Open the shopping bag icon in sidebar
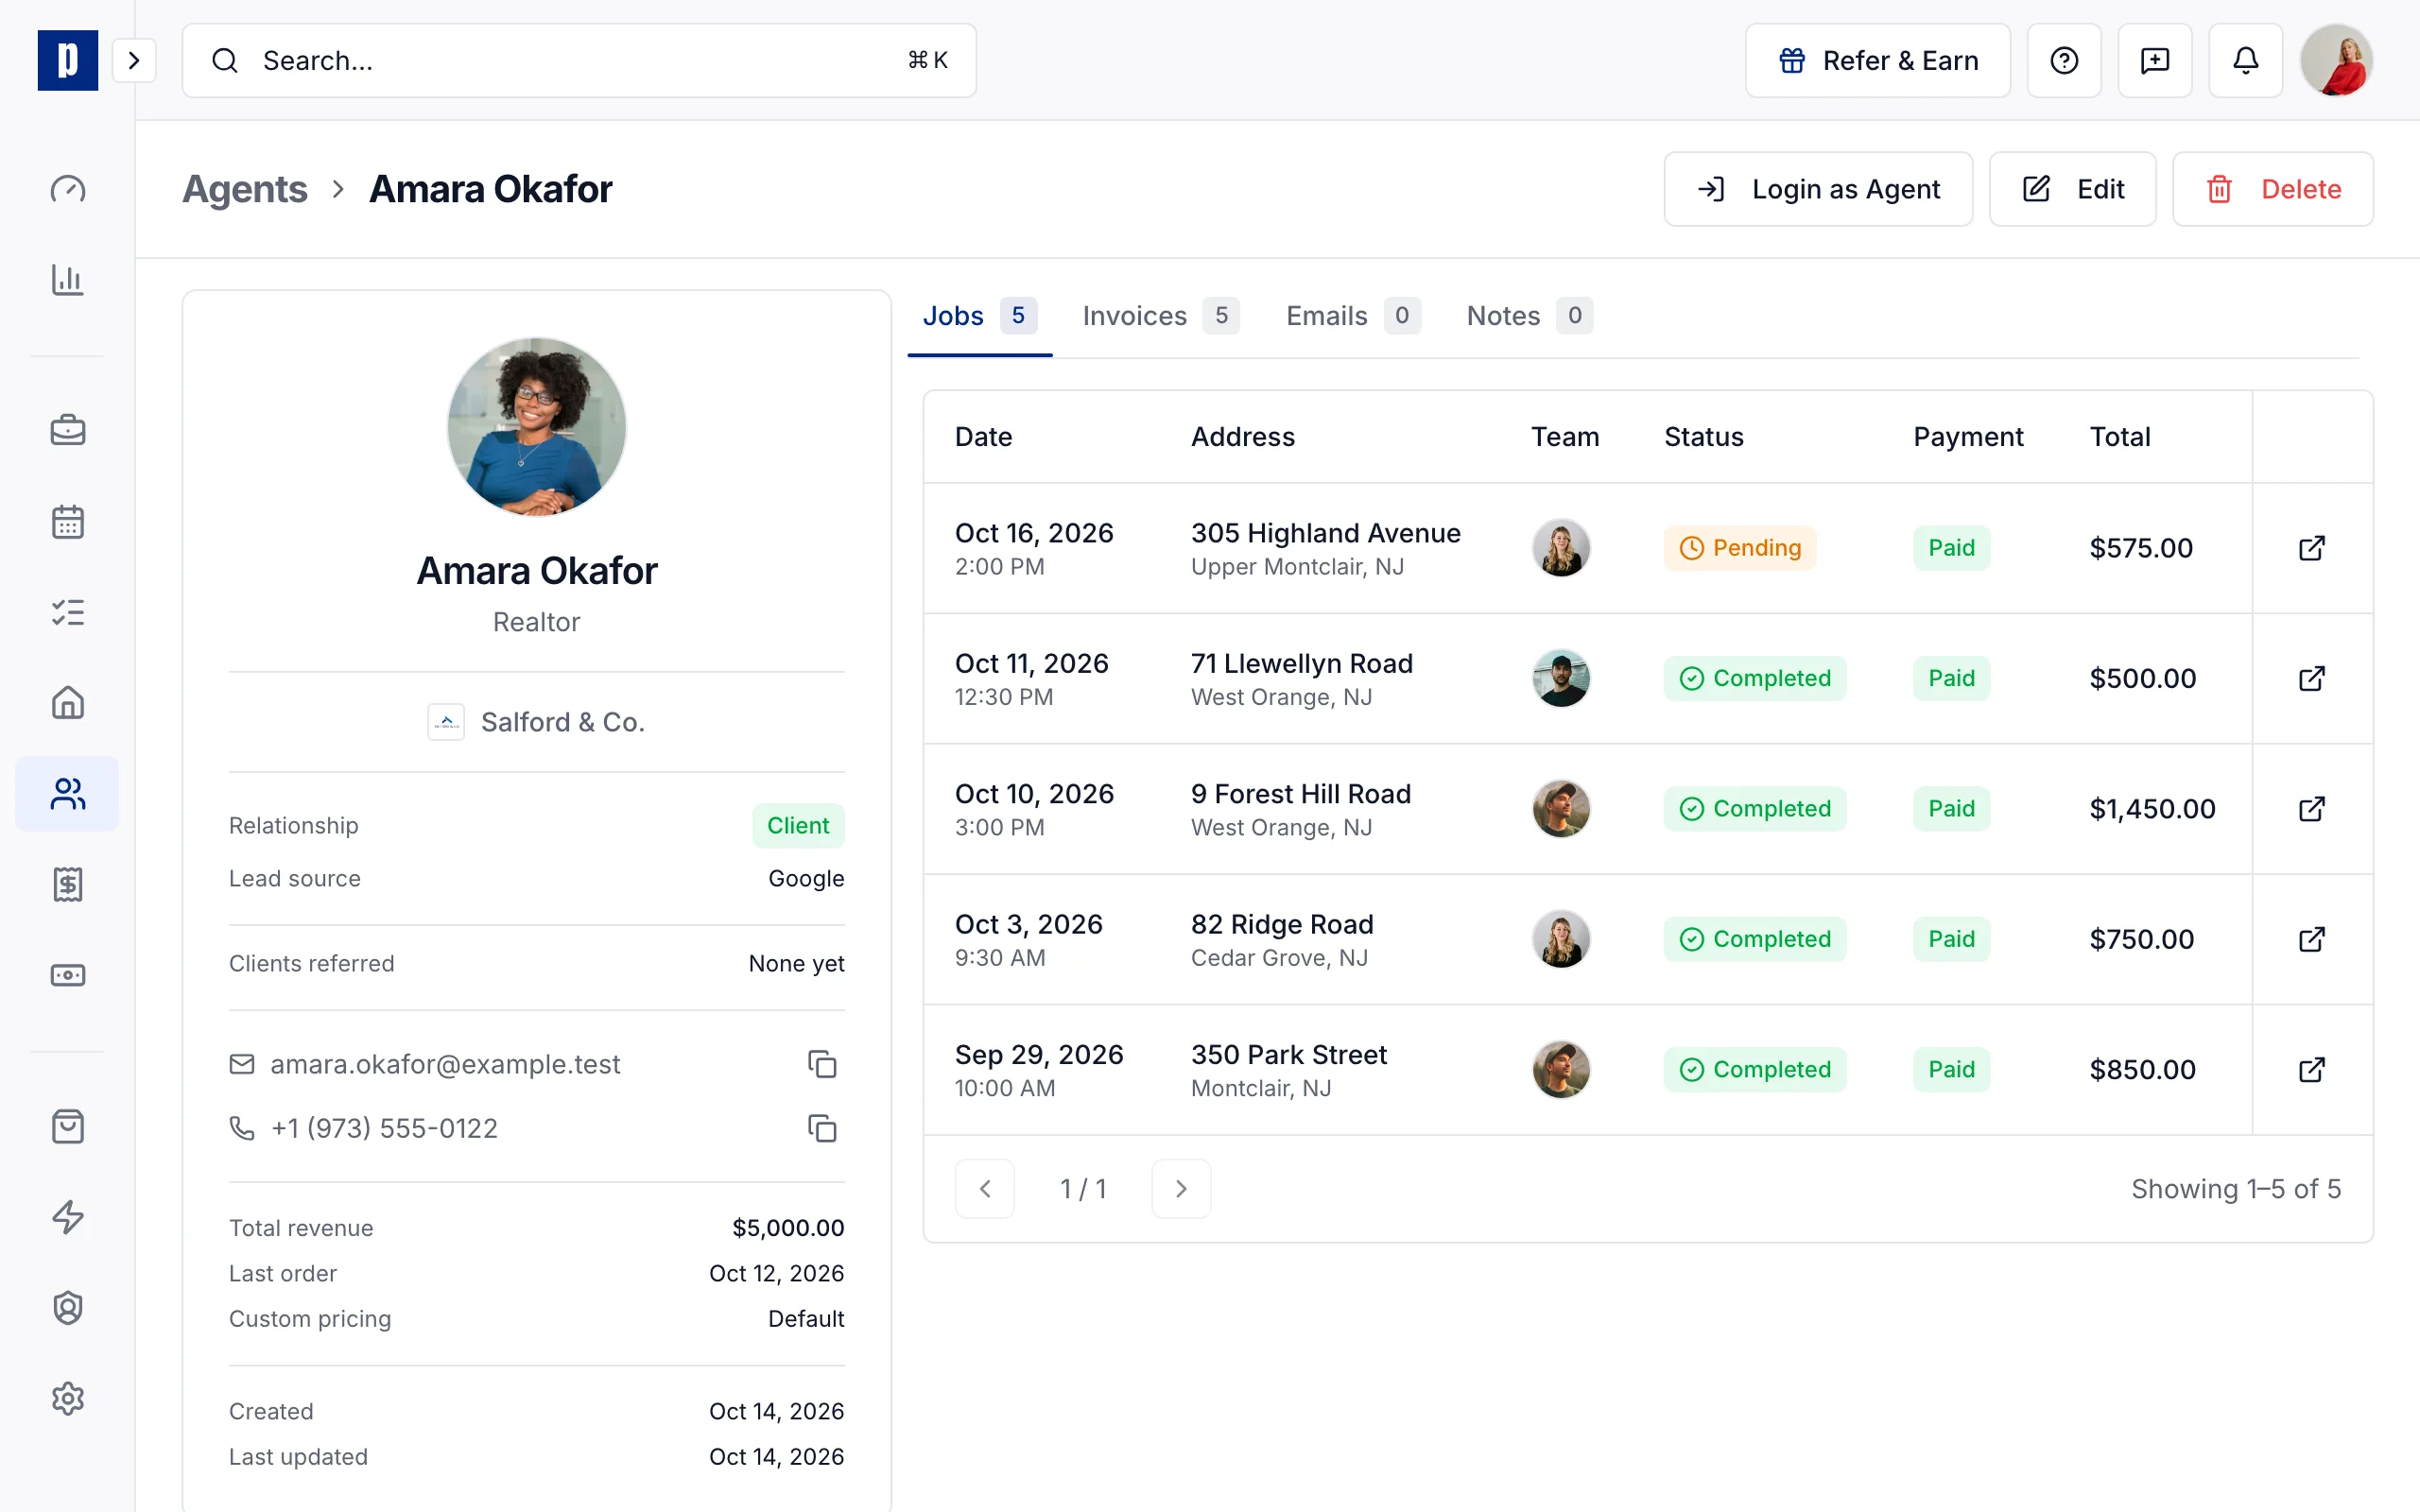This screenshot has width=2420, height=1512. (67, 1127)
